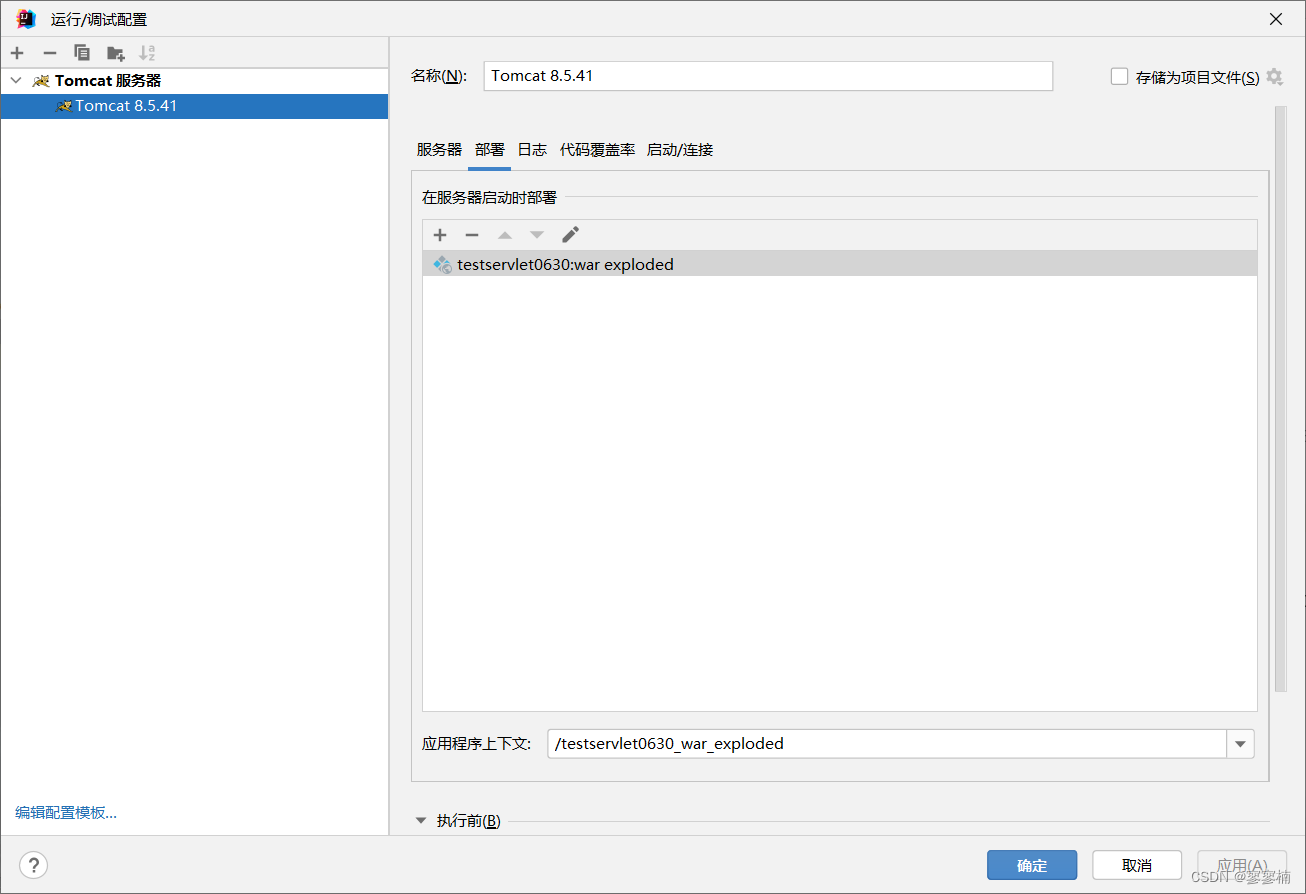Viewport: 1306px width, 894px height.
Task: Sort configurations alphabetically icon
Action: coord(147,53)
